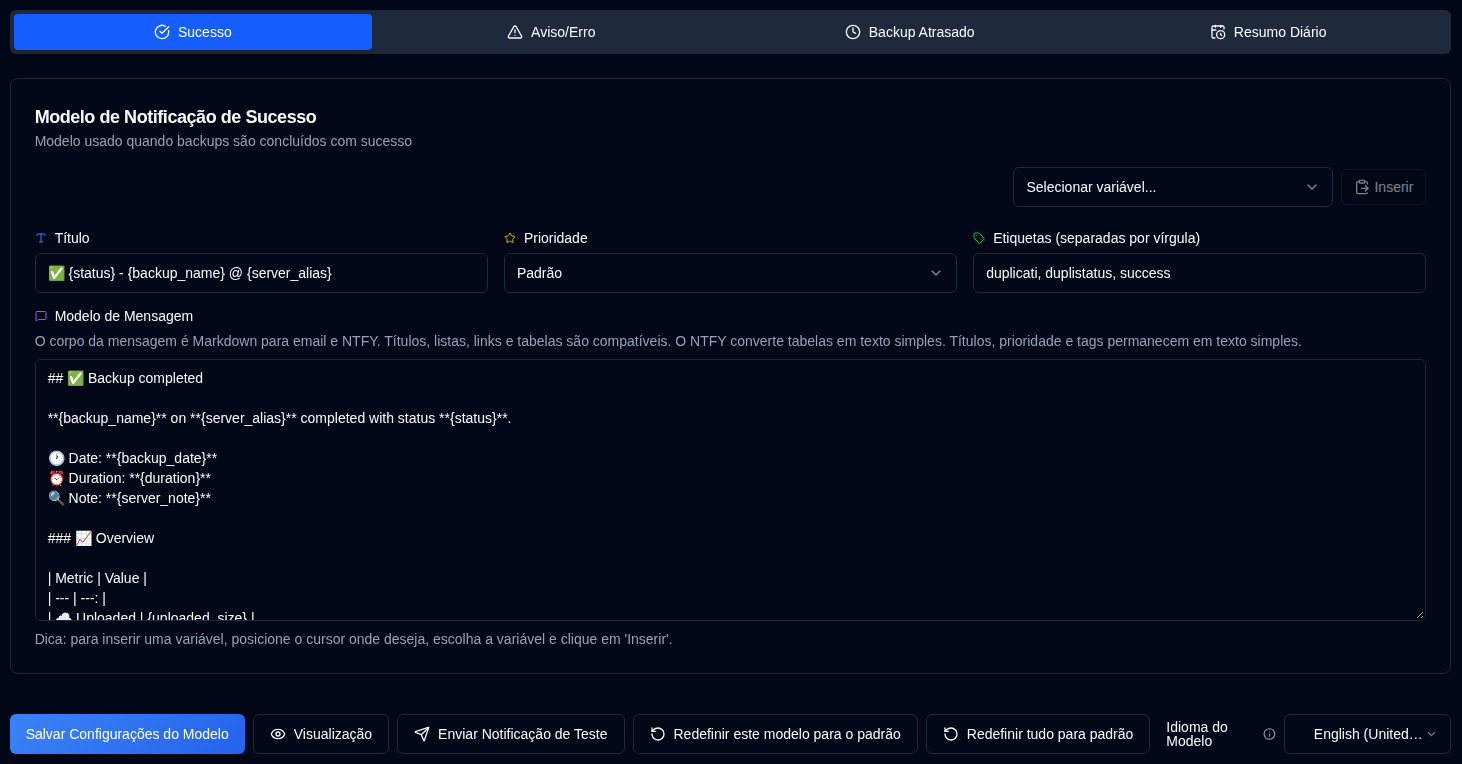This screenshot has width=1462, height=764.
Task: Open the Backup Atrasado tab
Action: click(909, 32)
